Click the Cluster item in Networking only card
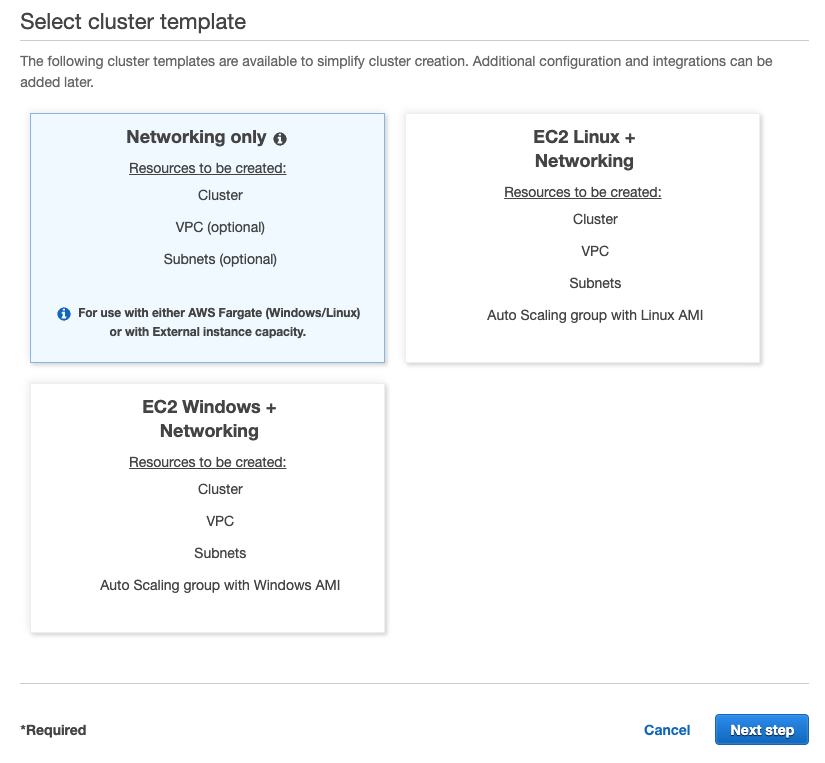The image size is (825, 763). coord(219,195)
